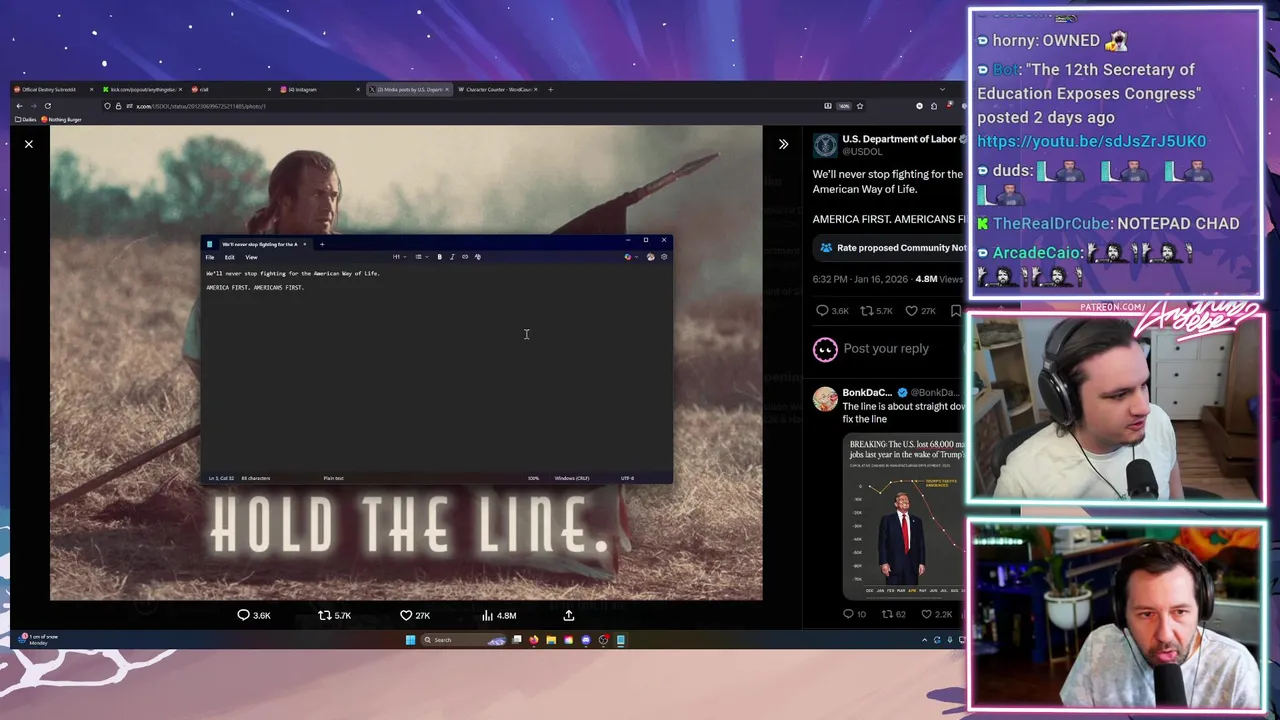Open Dailies bookmark folder
This screenshot has width=1280, height=720.
pyautogui.click(x=26, y=119)
